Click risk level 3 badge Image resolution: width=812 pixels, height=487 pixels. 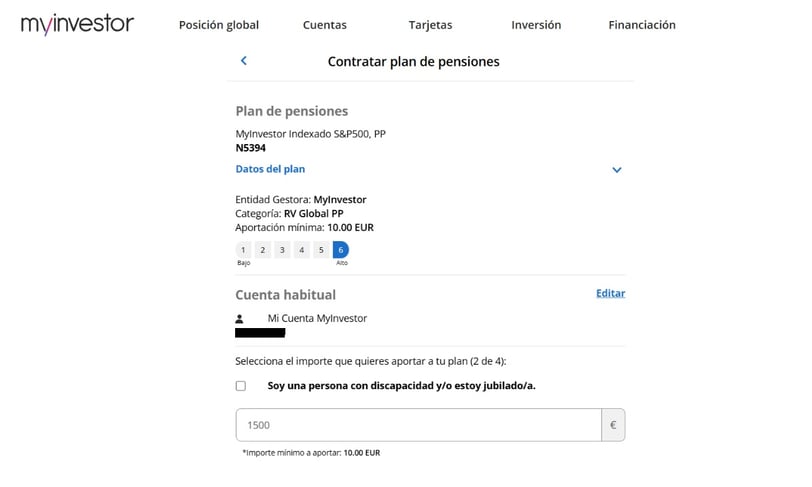(x=282, y=250)
